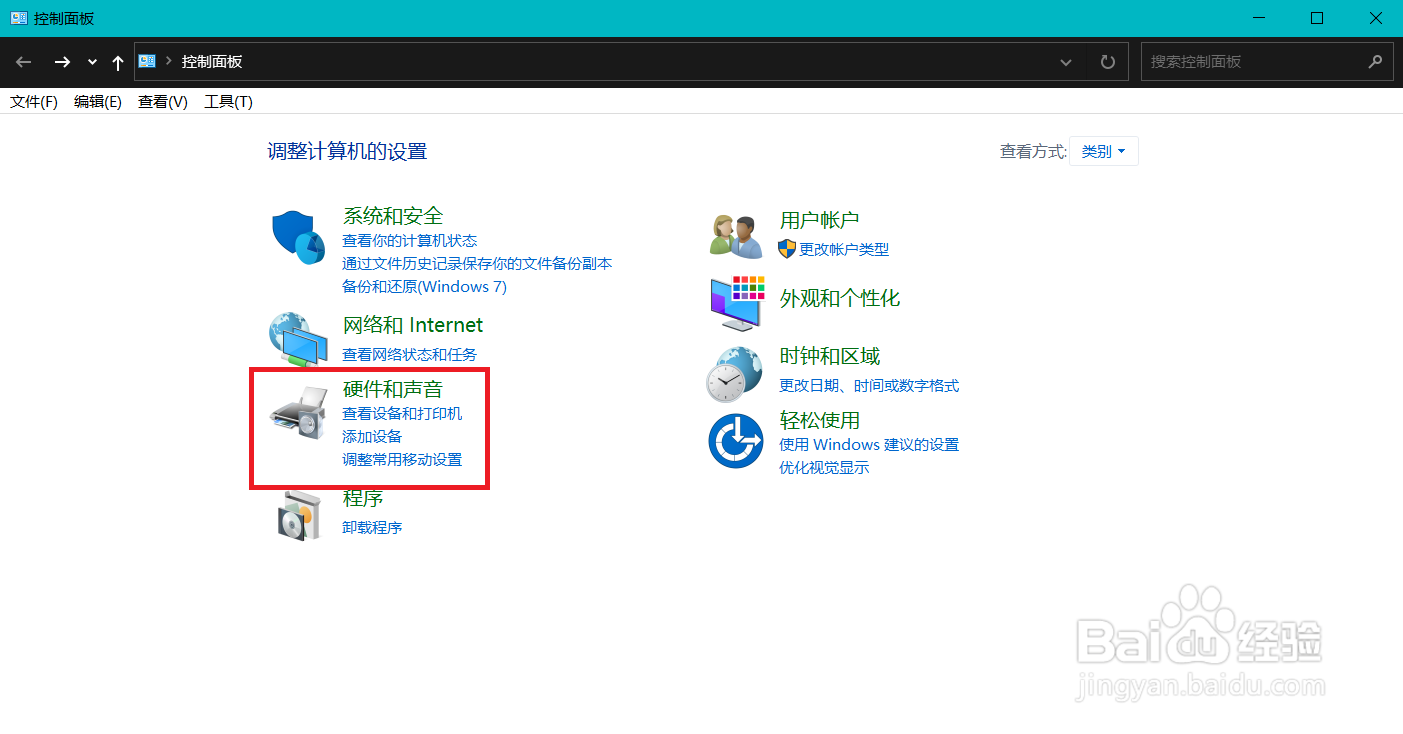Viewport: 1403px width, 734px height.
Task: Open 查看设备和打印机
Action: pyautogui.click(x=404, y=413)
